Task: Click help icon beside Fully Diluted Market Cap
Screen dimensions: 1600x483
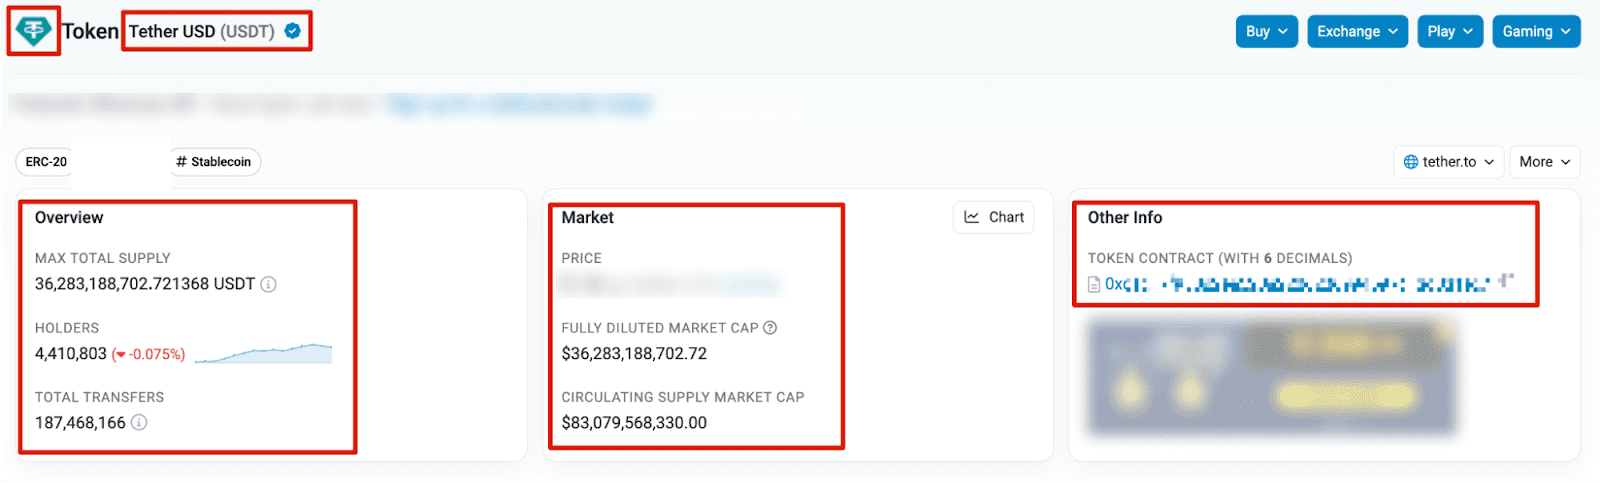Action: pos(770,328)
